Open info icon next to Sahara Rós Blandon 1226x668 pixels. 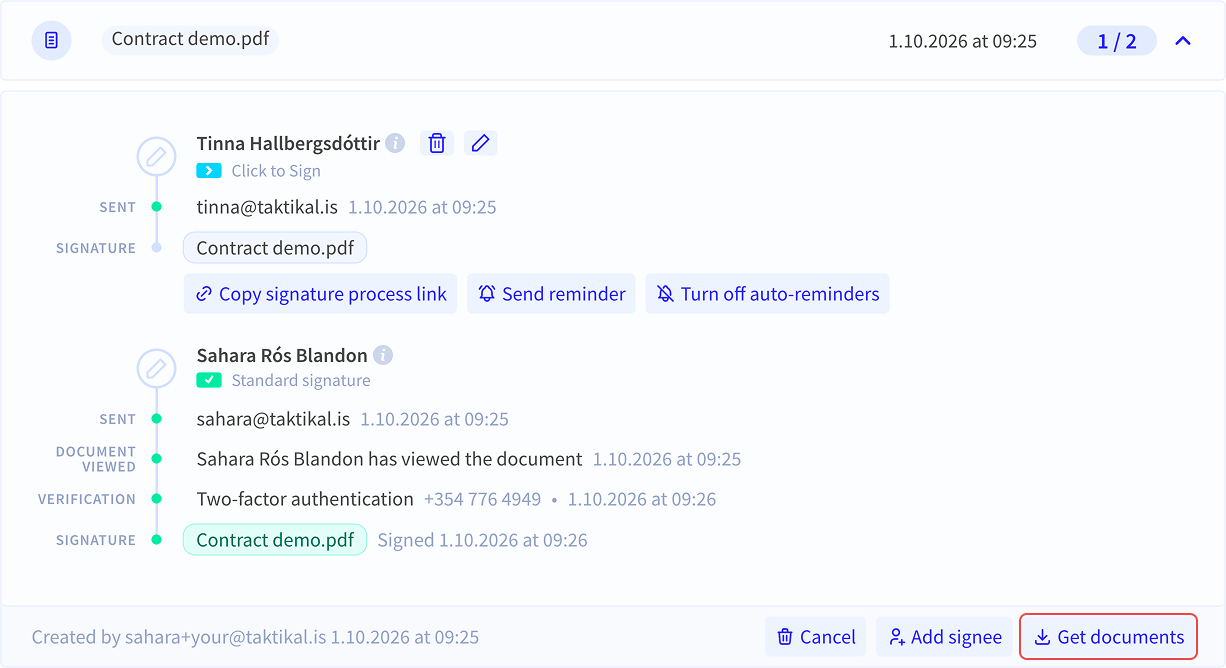[383, 355]
